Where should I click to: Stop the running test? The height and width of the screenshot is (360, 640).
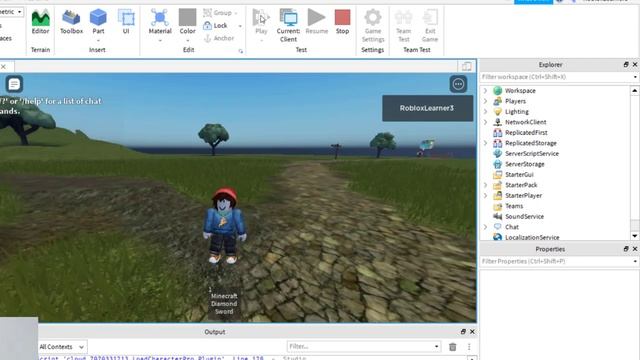click(x=342, y=22)
